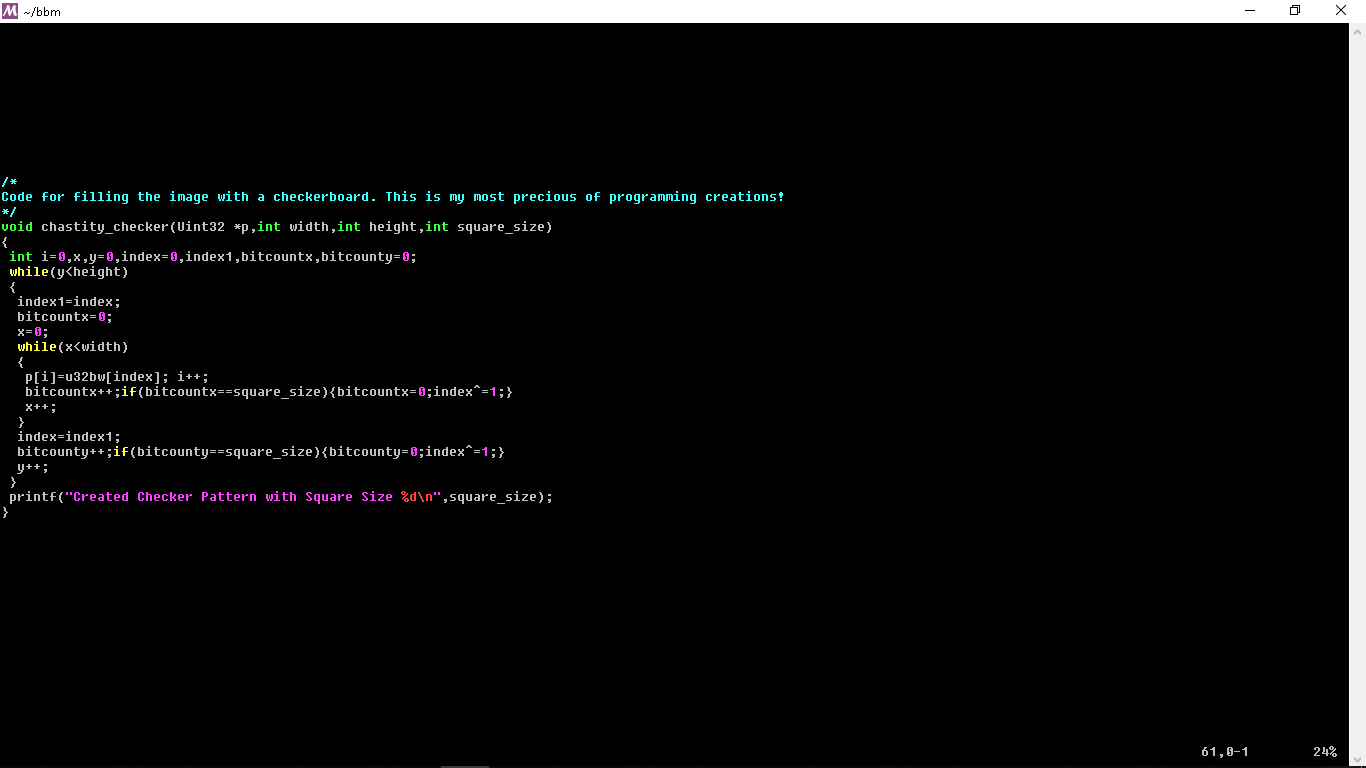Click the "Created Checker Pattern" string literal
This screenshot has height=768, width=1366.
coord(253,497)
